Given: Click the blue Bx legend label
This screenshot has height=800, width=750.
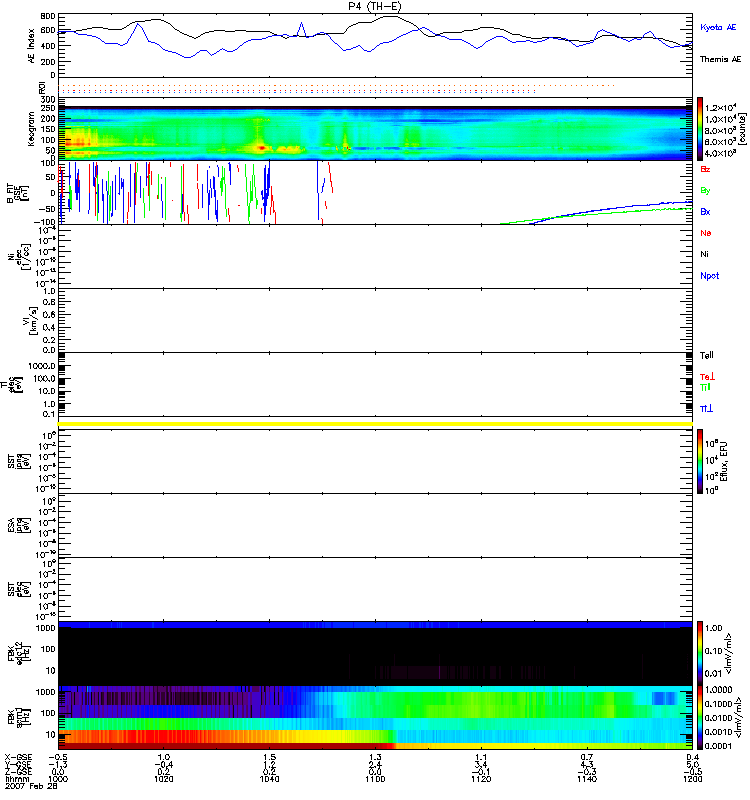Looking at the screenshot, I should coord(705,212).
